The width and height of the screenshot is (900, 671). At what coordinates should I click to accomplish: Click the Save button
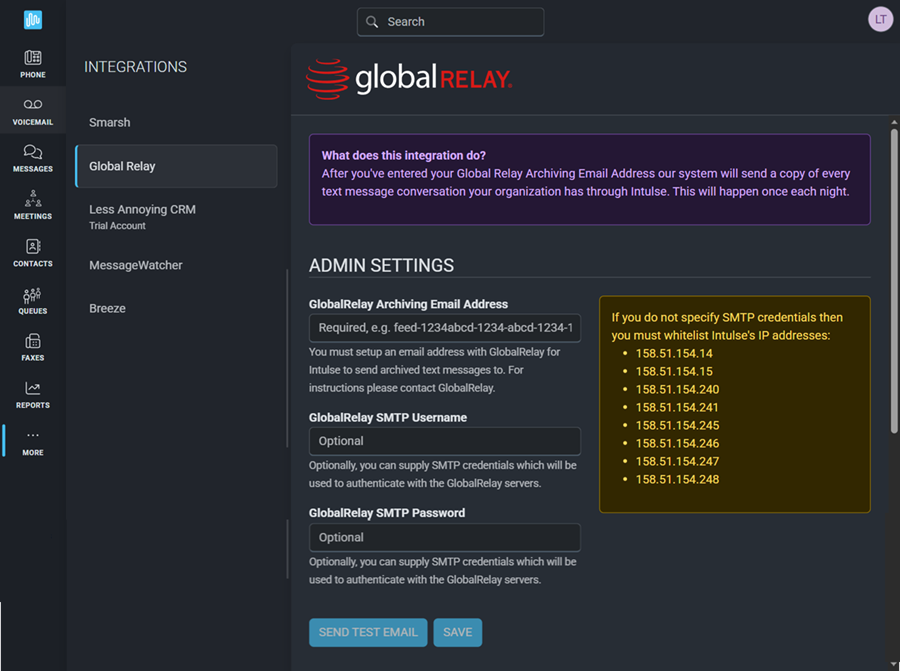coord(458,632)
